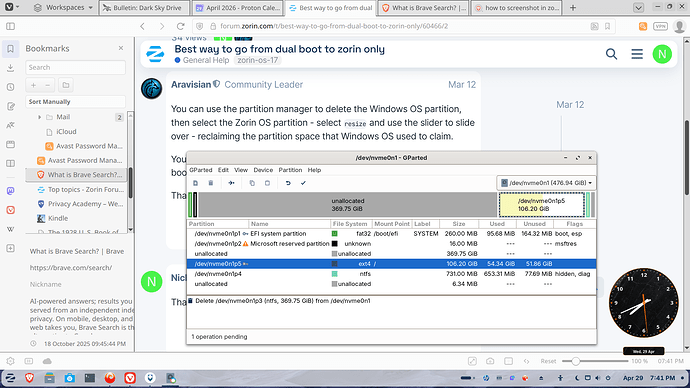Open the Downloads panel in sidebar
Viewport: 690px width, 388px height.
click(11, 68)
